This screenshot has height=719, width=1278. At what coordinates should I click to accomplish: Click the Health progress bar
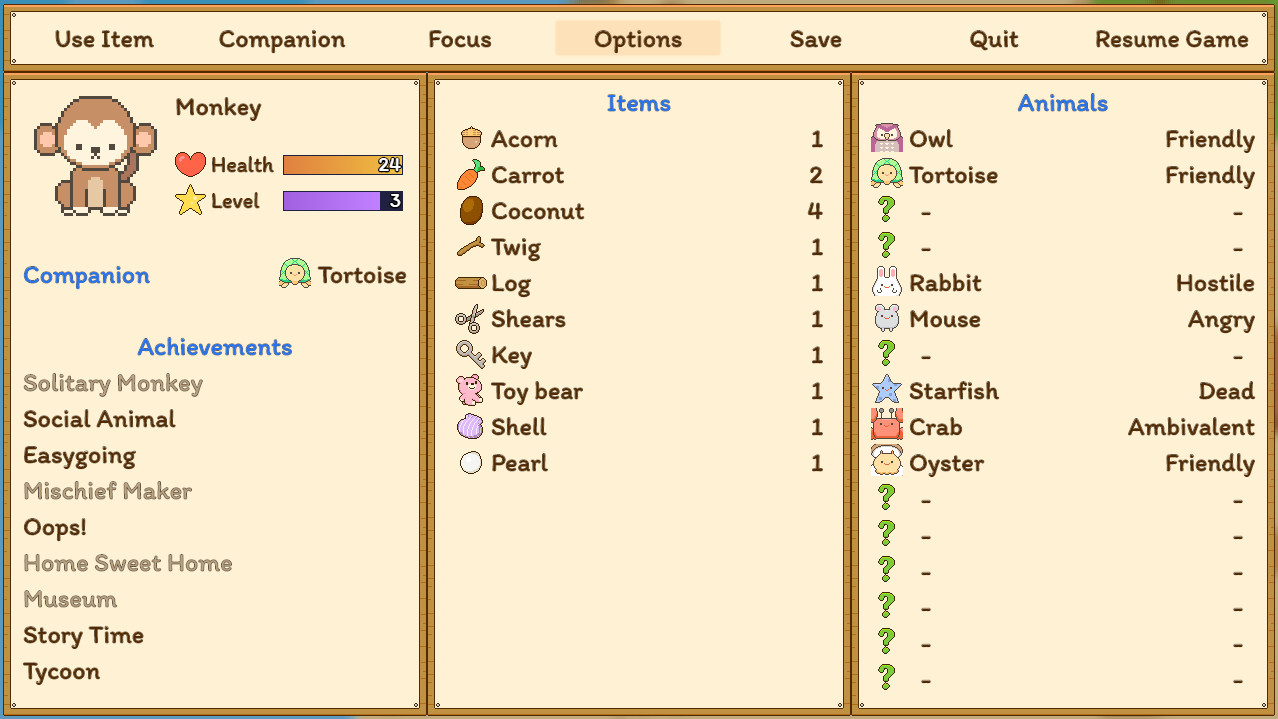click(x=343, y=164)
